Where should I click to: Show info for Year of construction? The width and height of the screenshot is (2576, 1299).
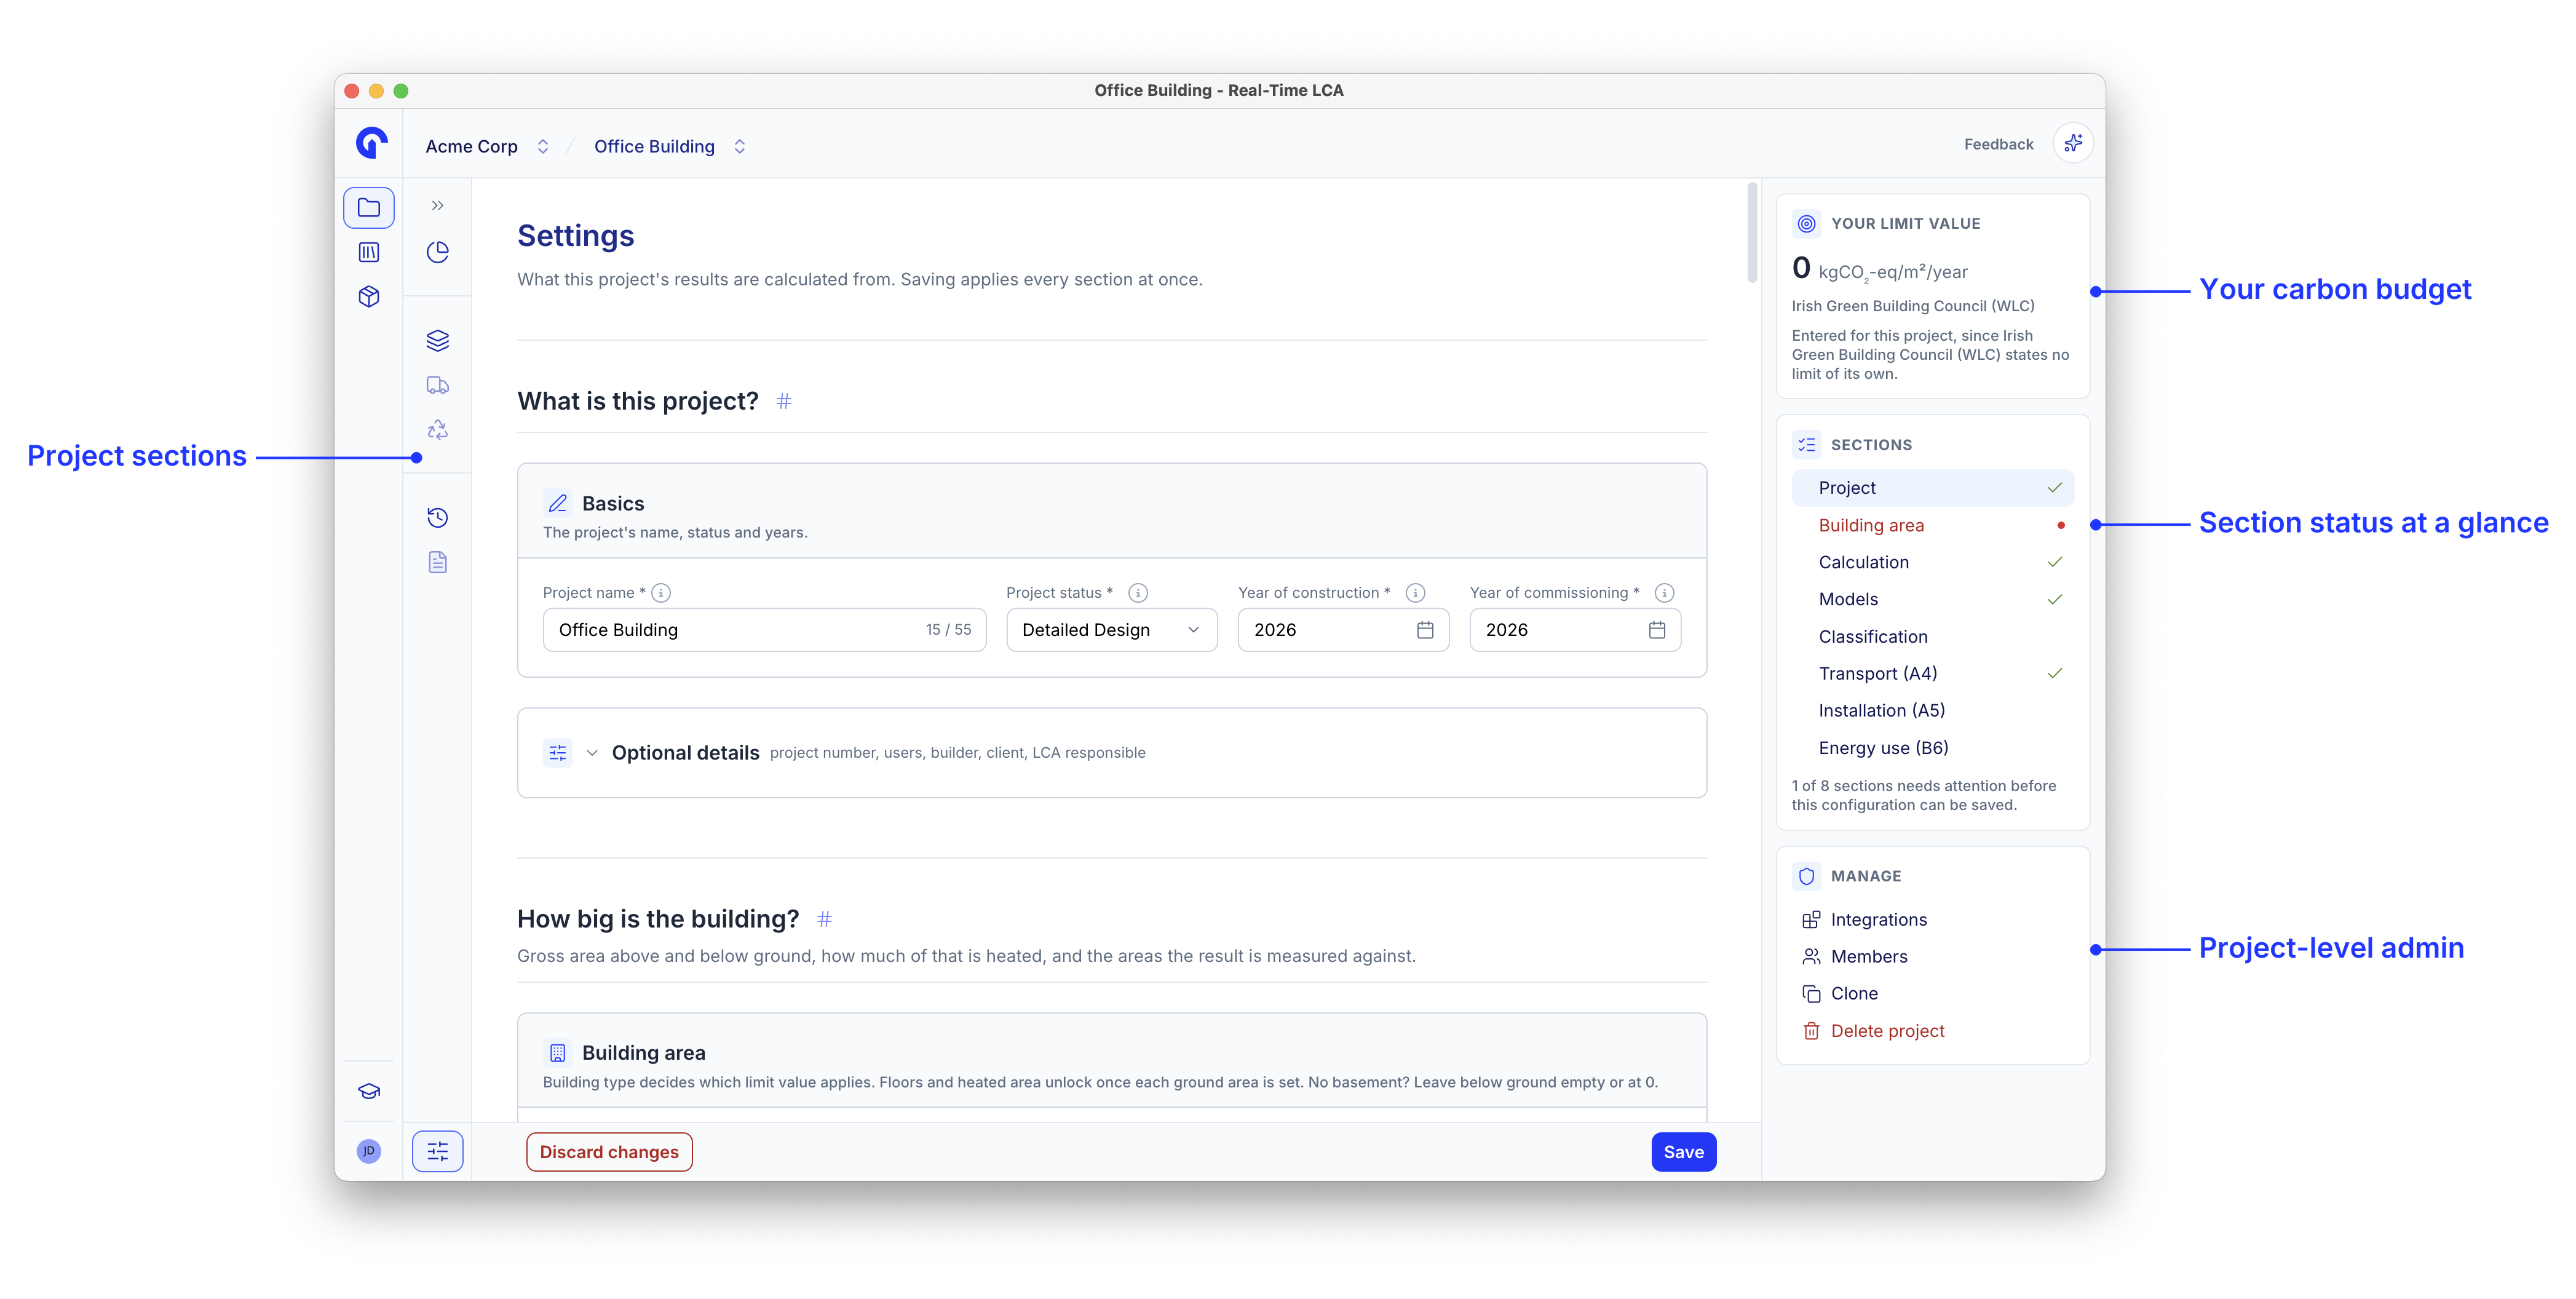[x=1415, y=593]
